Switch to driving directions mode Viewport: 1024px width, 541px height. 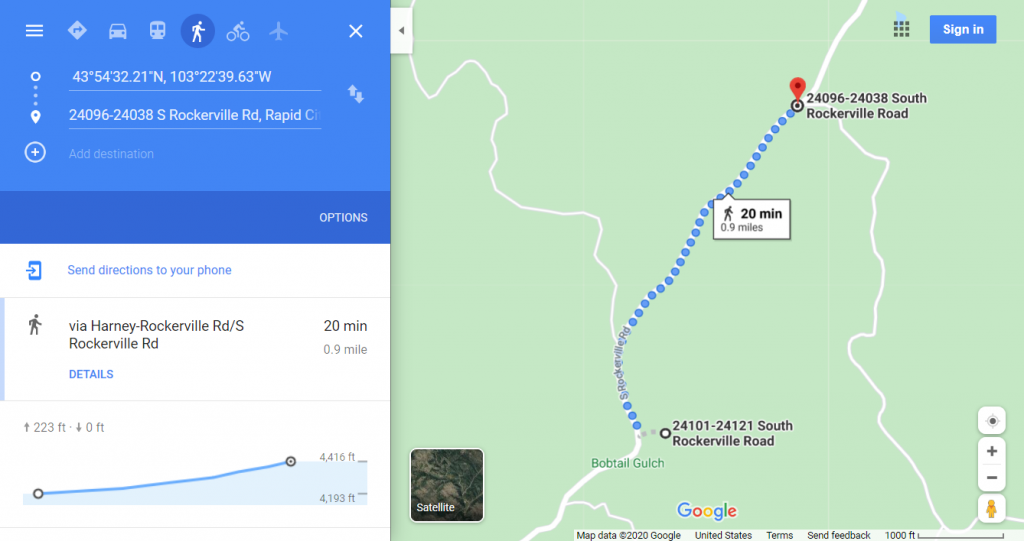click(118, 31)
